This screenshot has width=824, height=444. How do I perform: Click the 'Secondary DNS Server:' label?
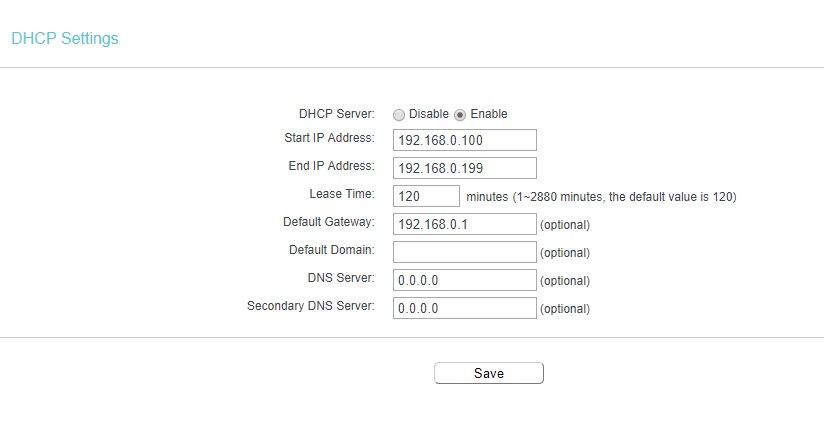point(311,306)
